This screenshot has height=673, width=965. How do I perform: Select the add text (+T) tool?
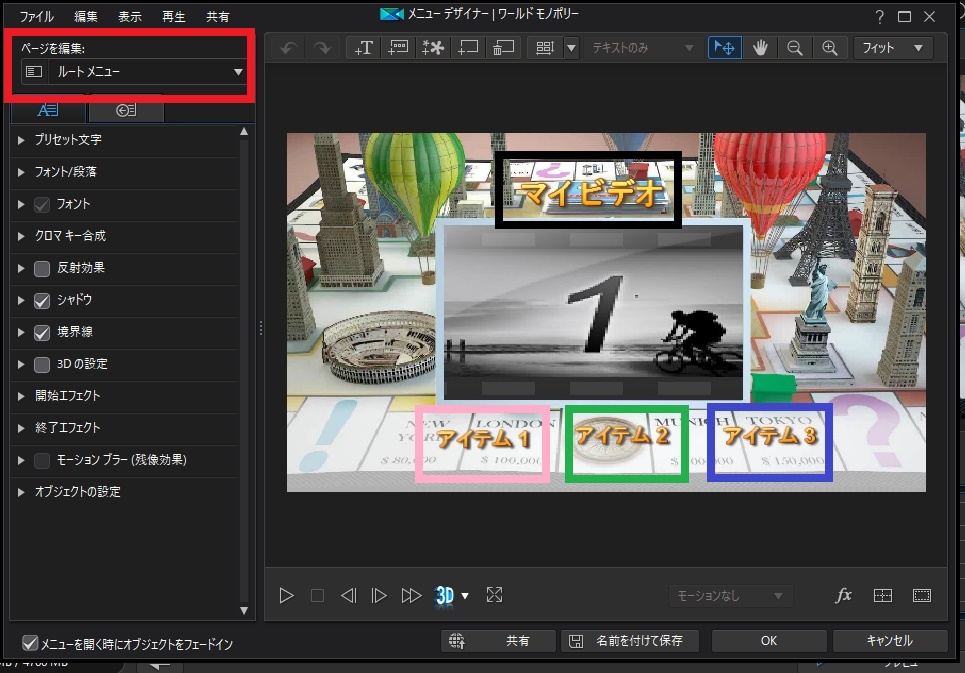click(364, 48)
